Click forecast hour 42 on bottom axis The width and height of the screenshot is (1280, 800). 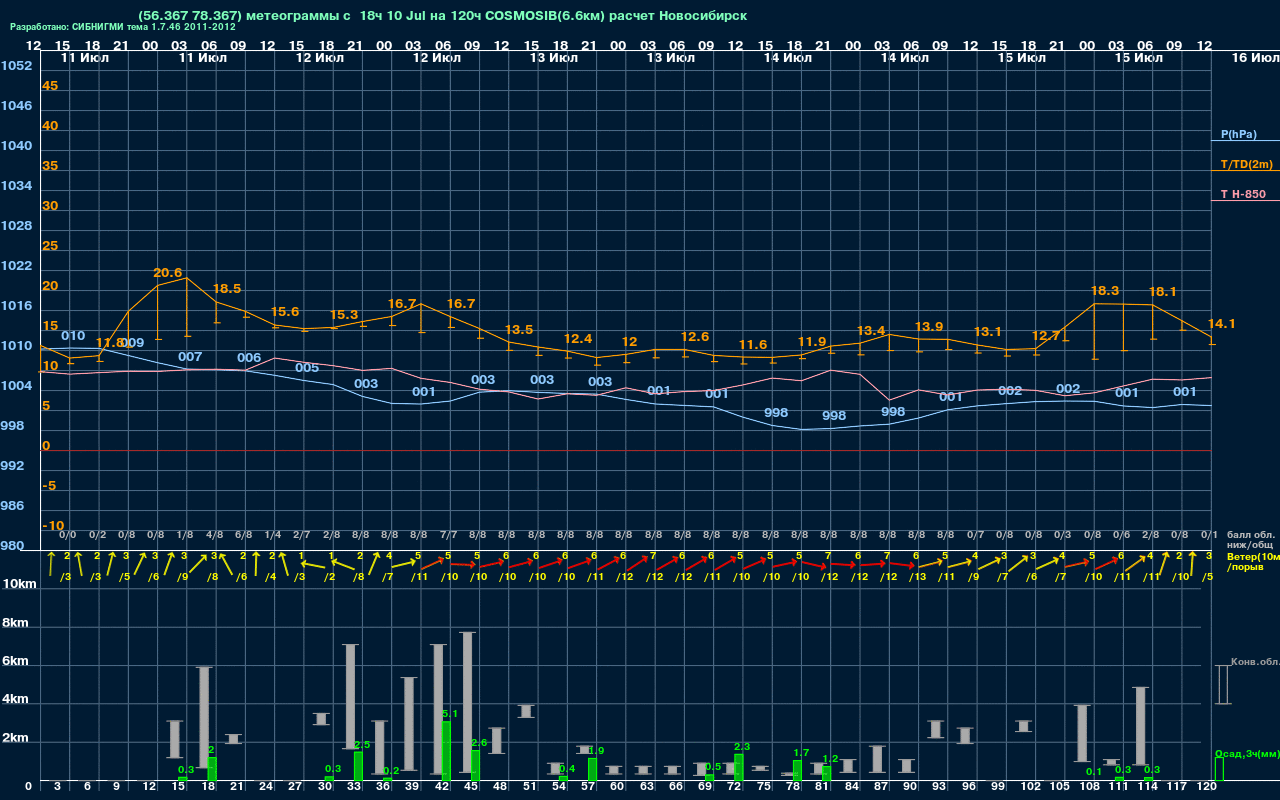coord(442,787)
